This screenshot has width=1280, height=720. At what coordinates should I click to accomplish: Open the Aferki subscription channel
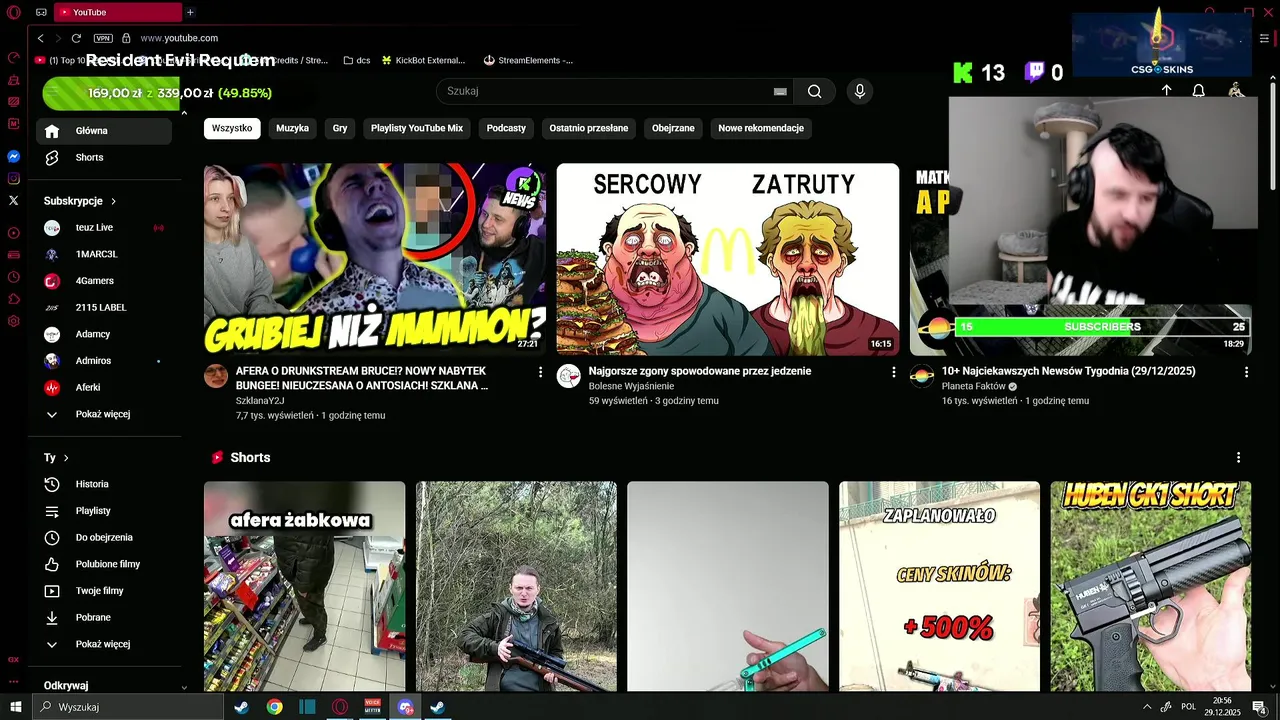pyautogui.click(x=104, y=387)
